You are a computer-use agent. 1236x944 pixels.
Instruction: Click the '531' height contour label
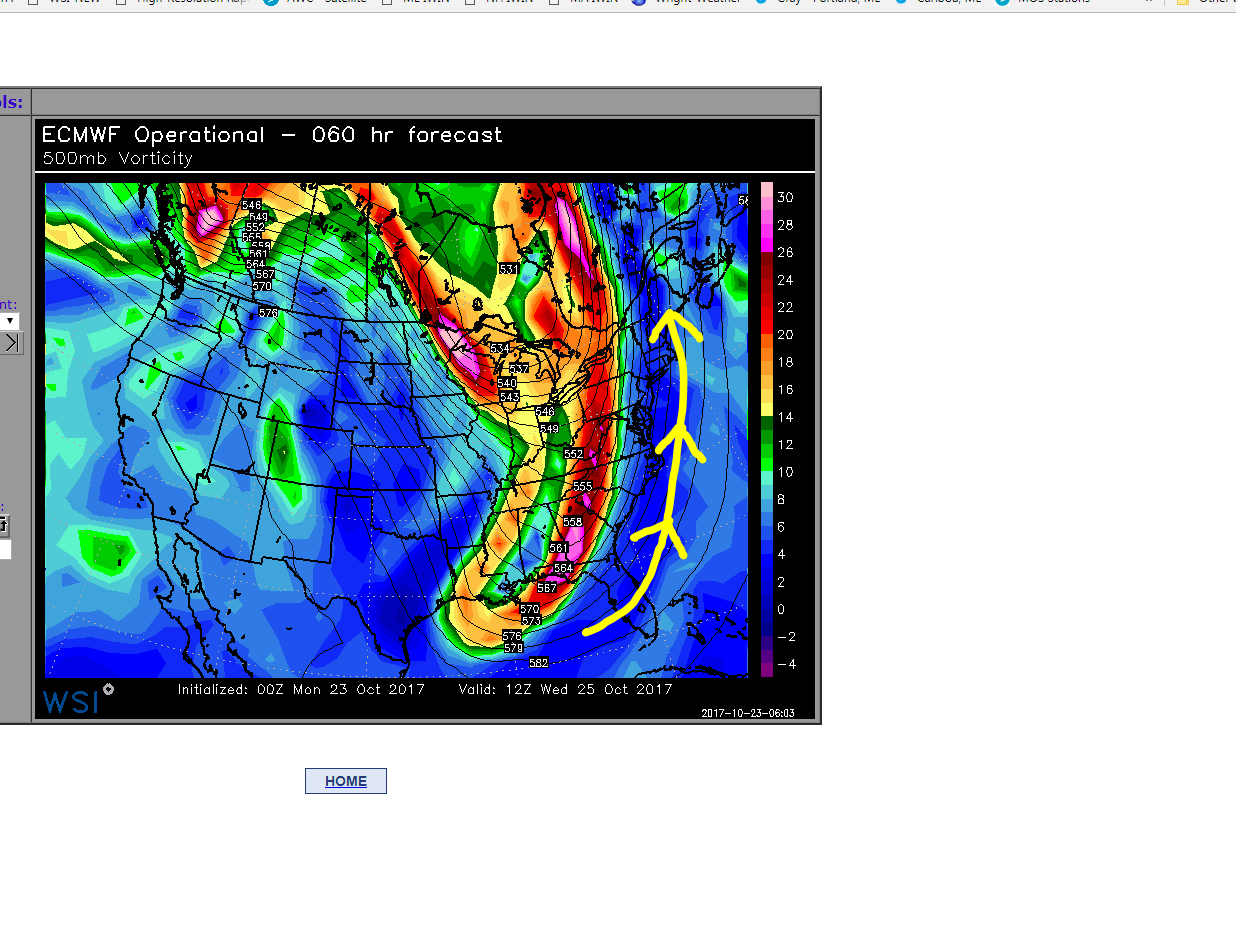(x=508, y=269)
